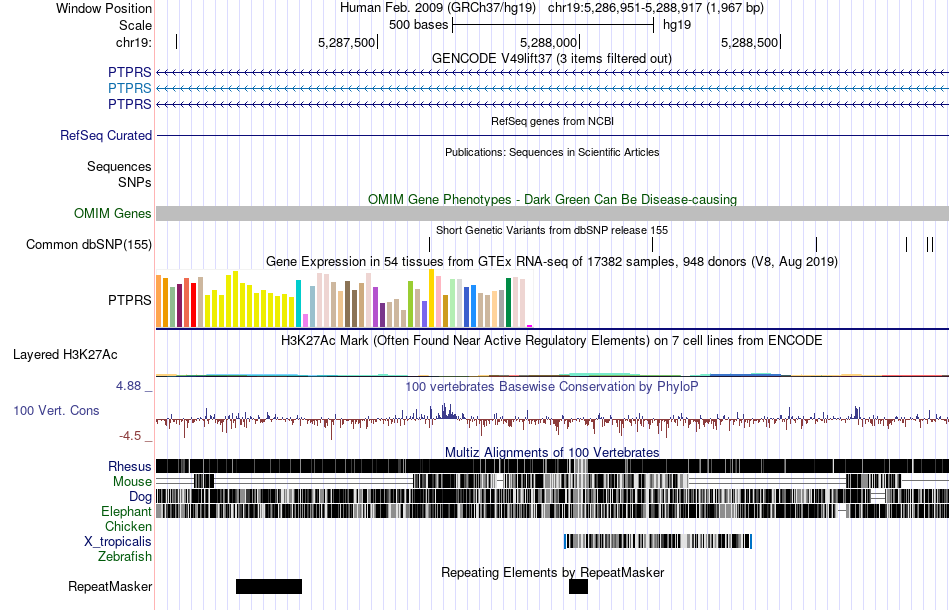This screenshot has height=610, width=950.
Task: Click the 4.88 conservation axis maximum
Action: (x=129, y=386)
